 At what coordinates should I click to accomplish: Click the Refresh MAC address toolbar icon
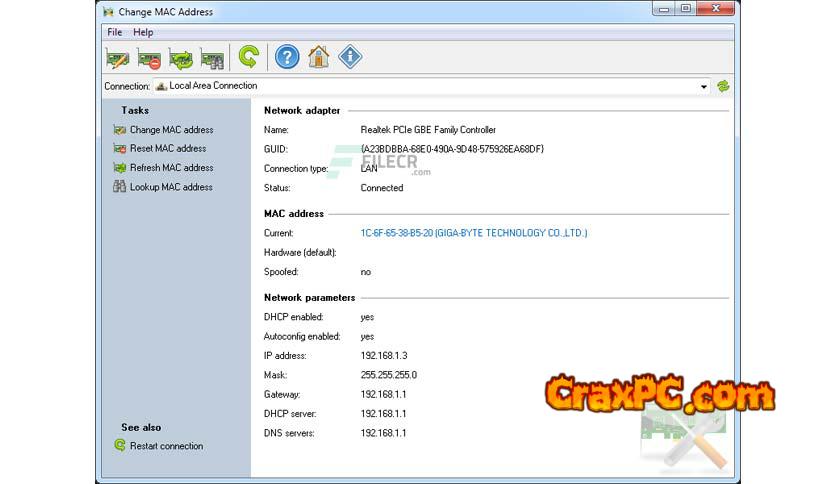[181, 58]
